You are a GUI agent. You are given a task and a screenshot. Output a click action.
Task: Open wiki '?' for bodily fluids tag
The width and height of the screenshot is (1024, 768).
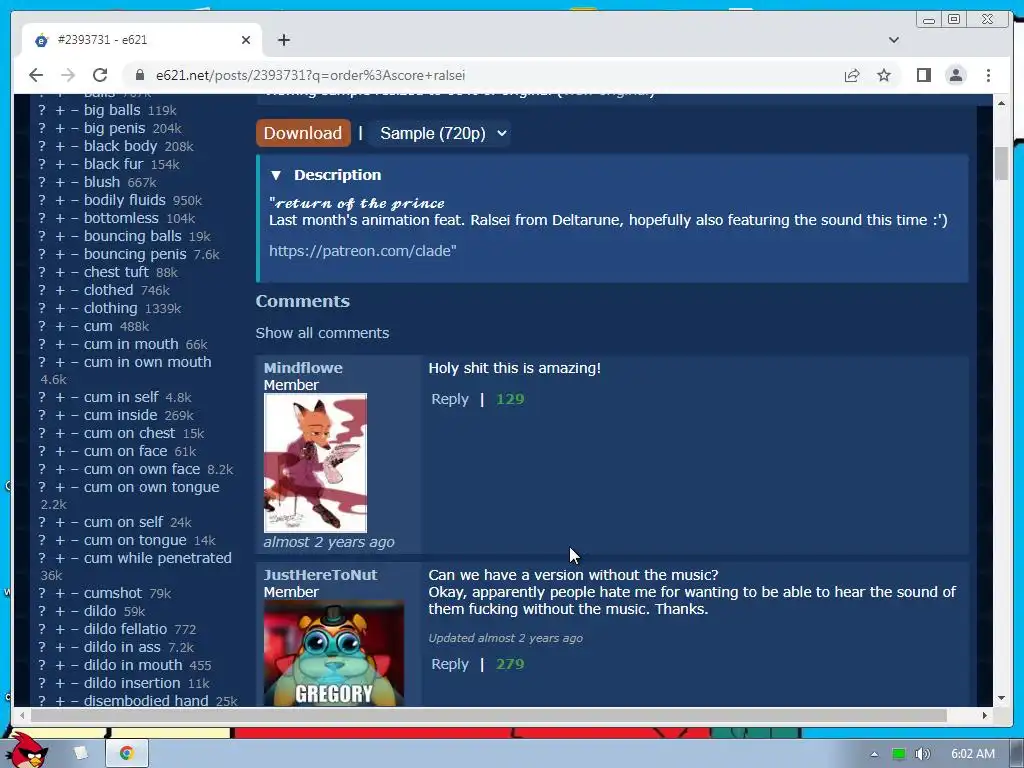42,200
